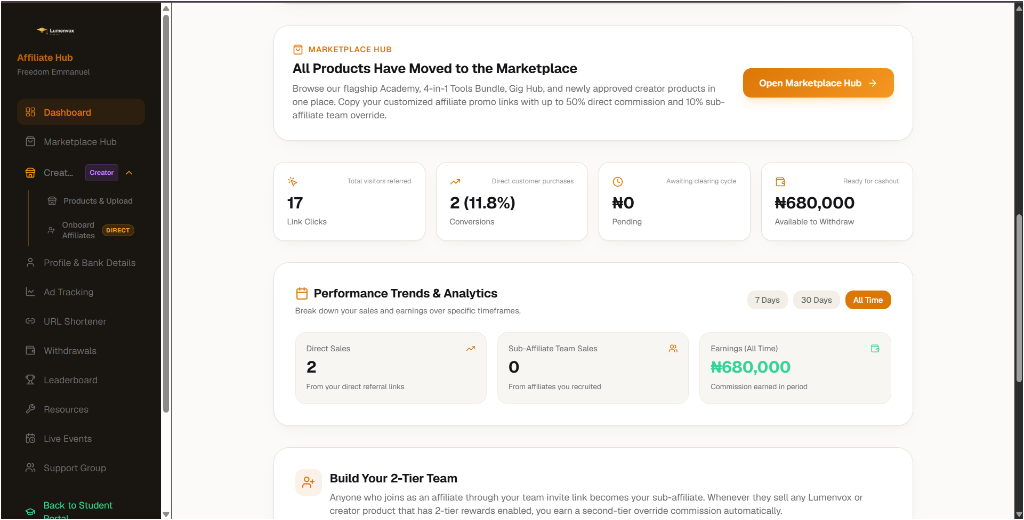
Task: Click the Withdrawals wallet icon
Action: click(x=30, y=351)
